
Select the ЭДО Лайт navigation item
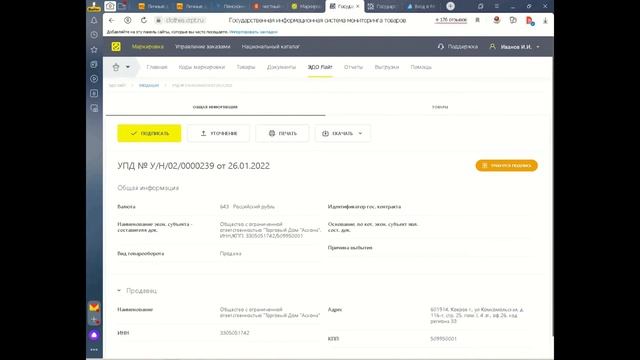(x=320, y=67)
